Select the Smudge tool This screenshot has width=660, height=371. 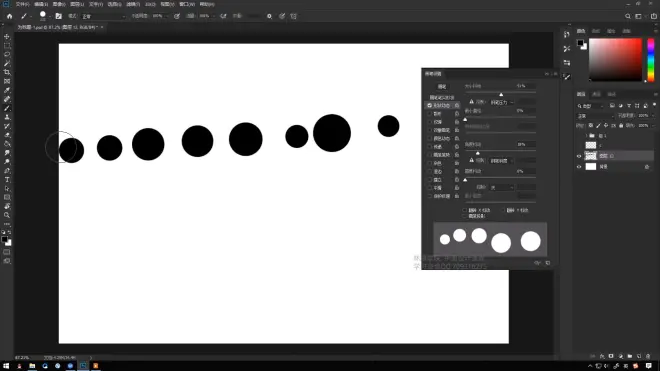coord(7,152)
